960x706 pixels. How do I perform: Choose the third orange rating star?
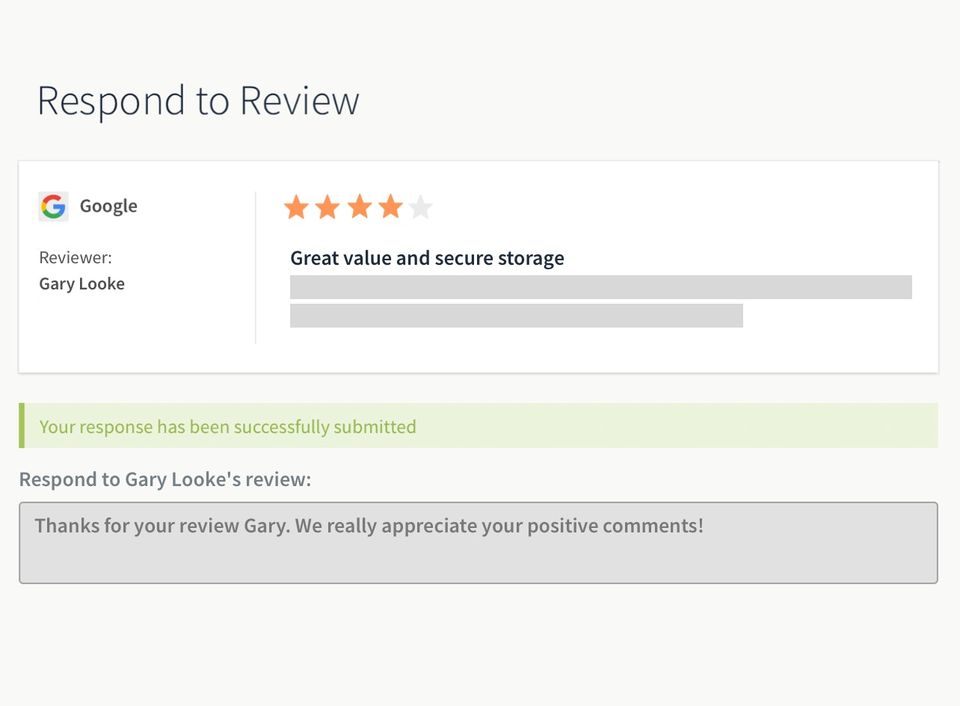tap(359, 207)
